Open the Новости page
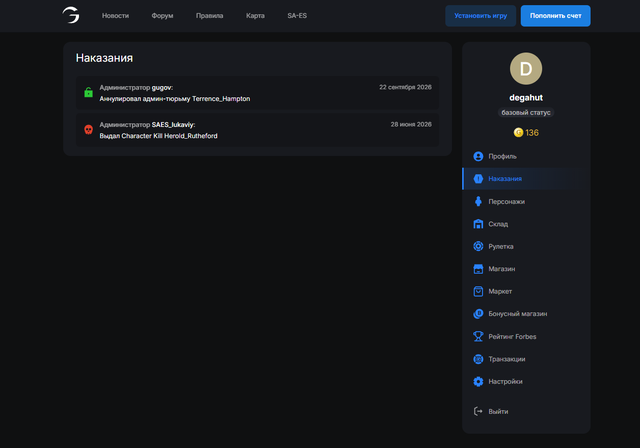 click(116, 16)
